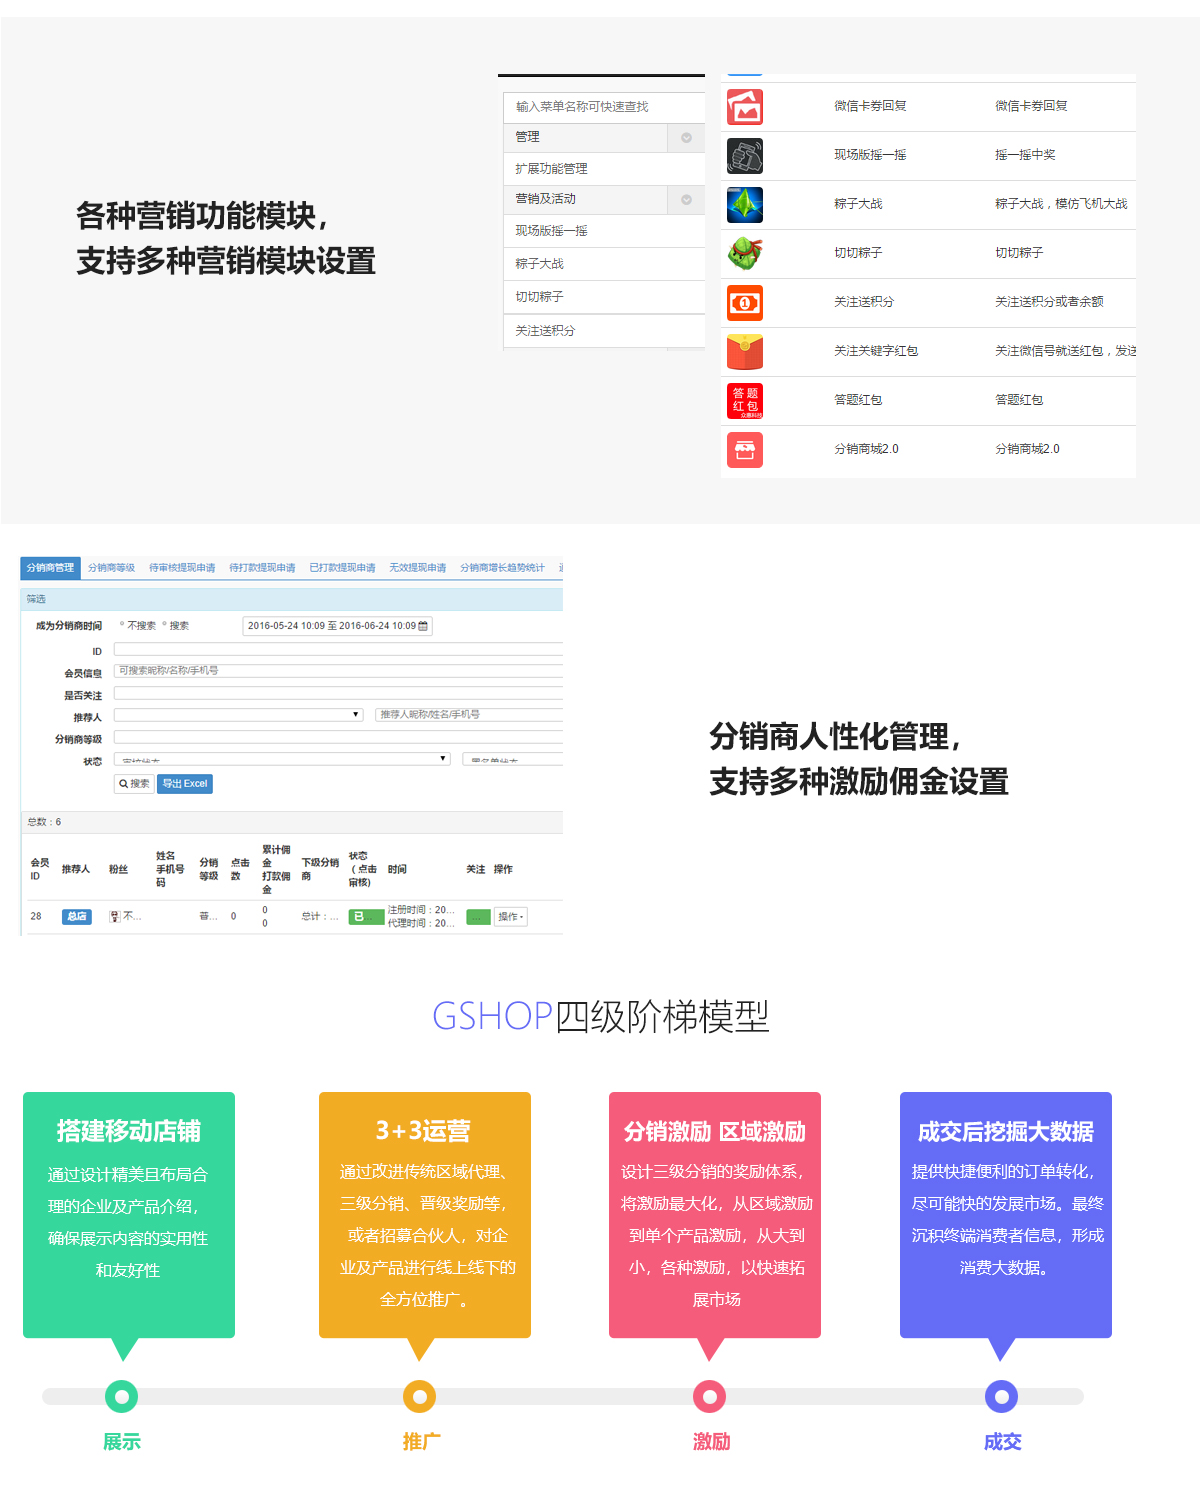
Task: Open the 答题红包 icon
Action: (x=744, y=401)
